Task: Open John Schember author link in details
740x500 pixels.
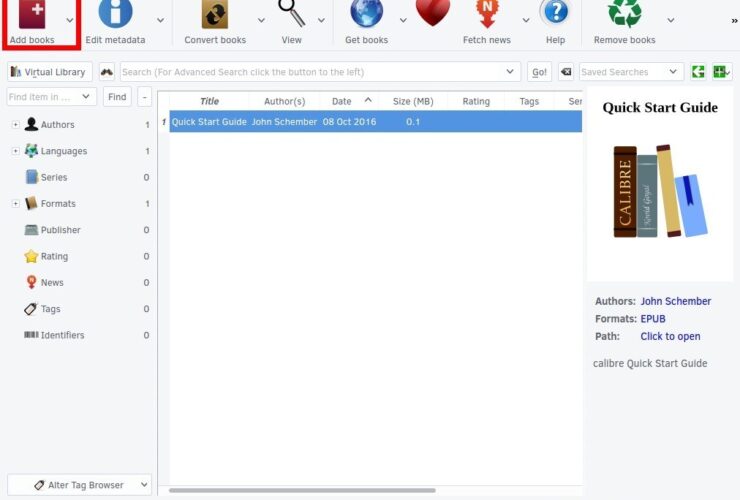Action: click(x=676, y=301)
